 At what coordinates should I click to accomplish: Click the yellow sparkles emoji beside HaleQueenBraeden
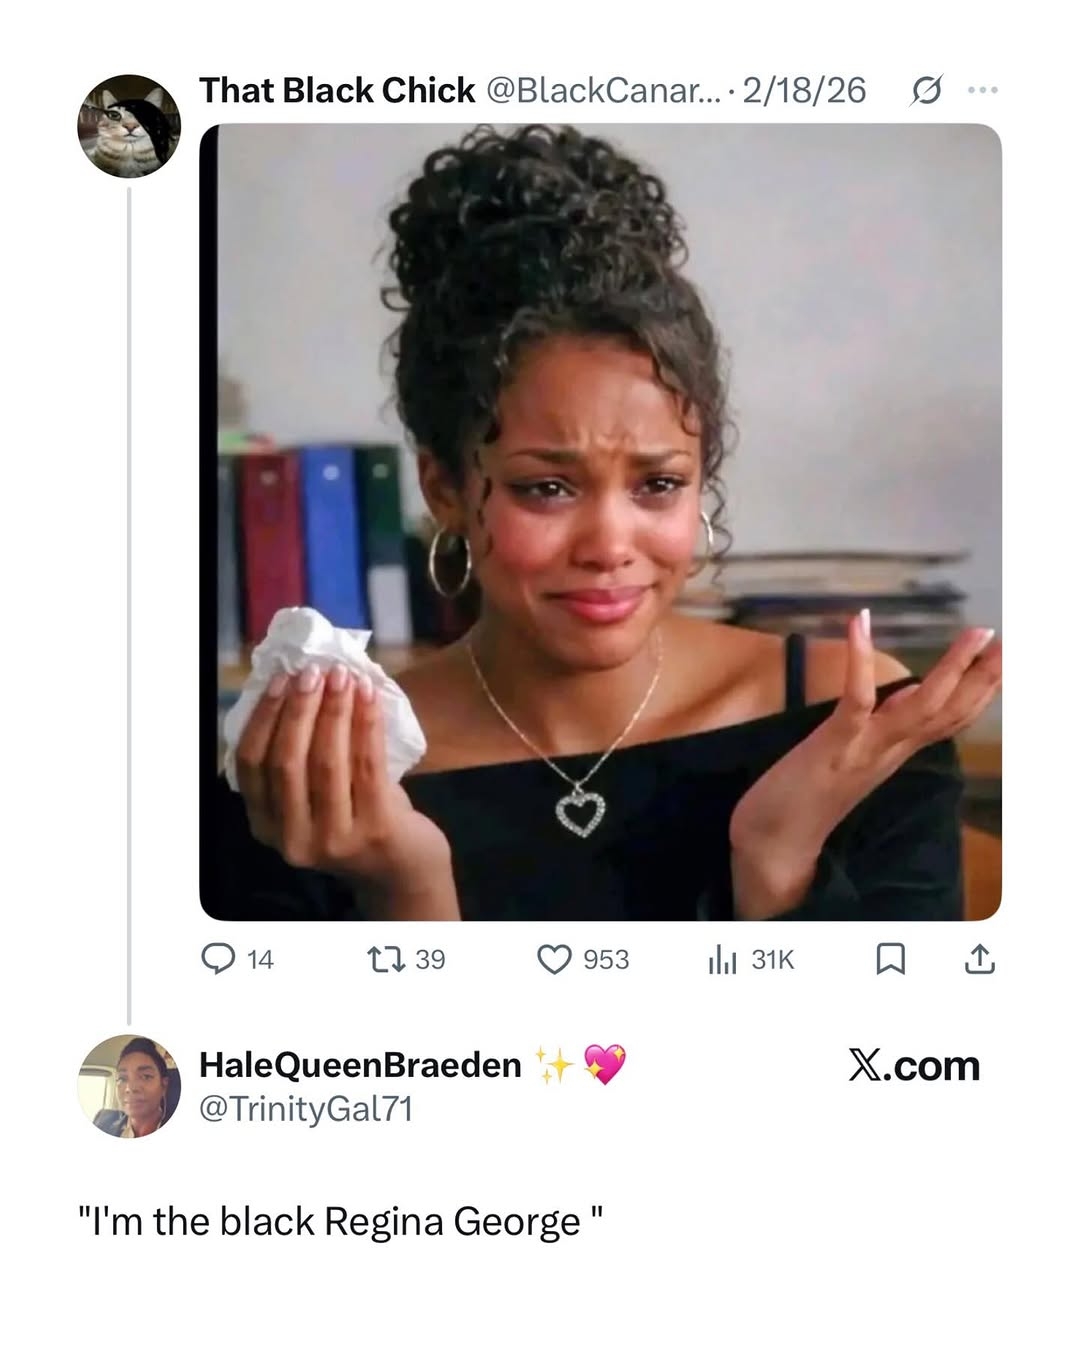coord(552,1065)
